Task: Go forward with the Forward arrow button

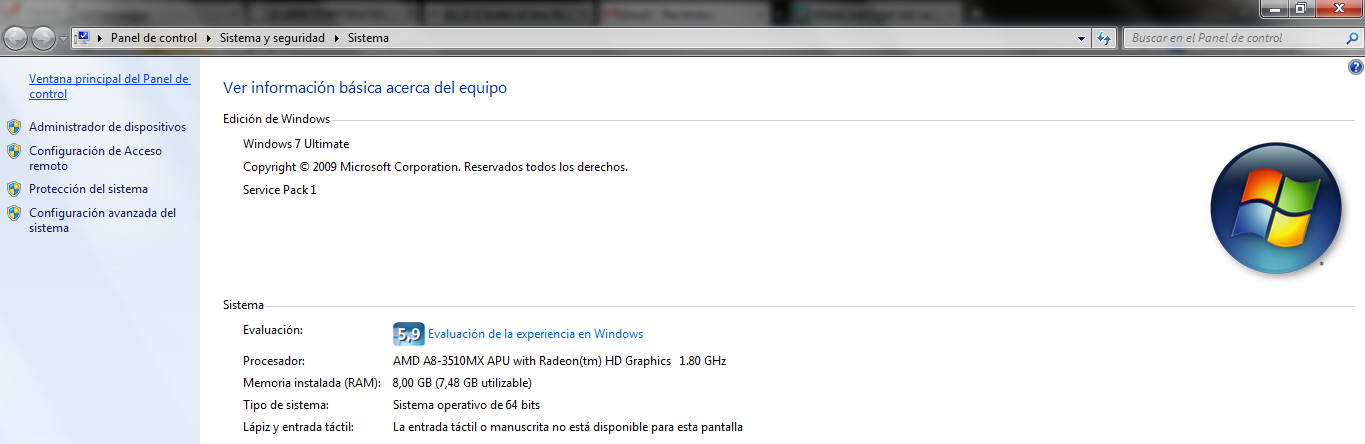Action: pos(43,38)
